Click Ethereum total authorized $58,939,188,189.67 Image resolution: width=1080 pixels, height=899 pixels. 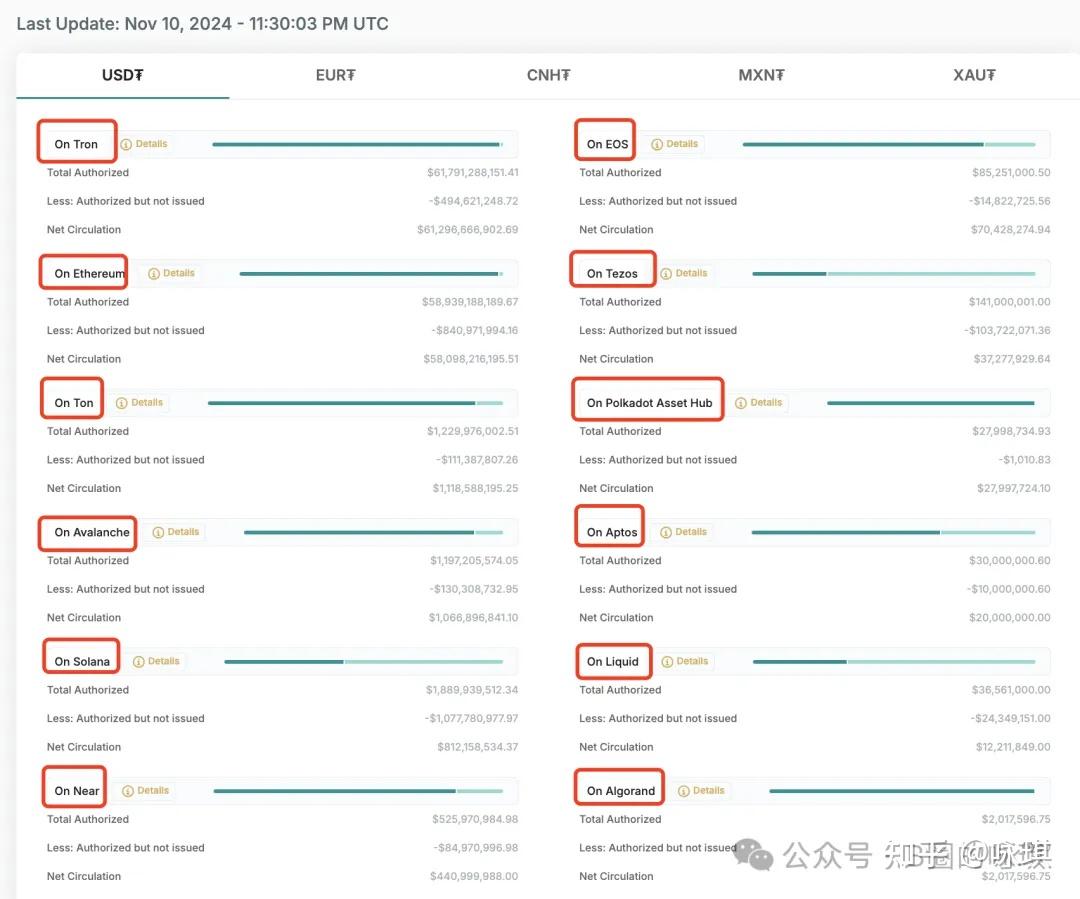click(x=470, y=302)
